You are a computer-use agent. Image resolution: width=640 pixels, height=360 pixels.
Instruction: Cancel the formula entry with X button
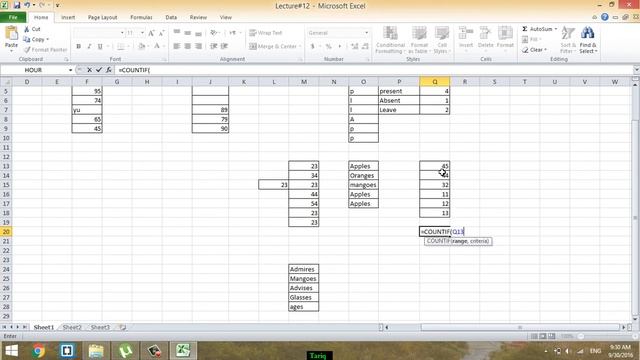[x=89, y=70]
